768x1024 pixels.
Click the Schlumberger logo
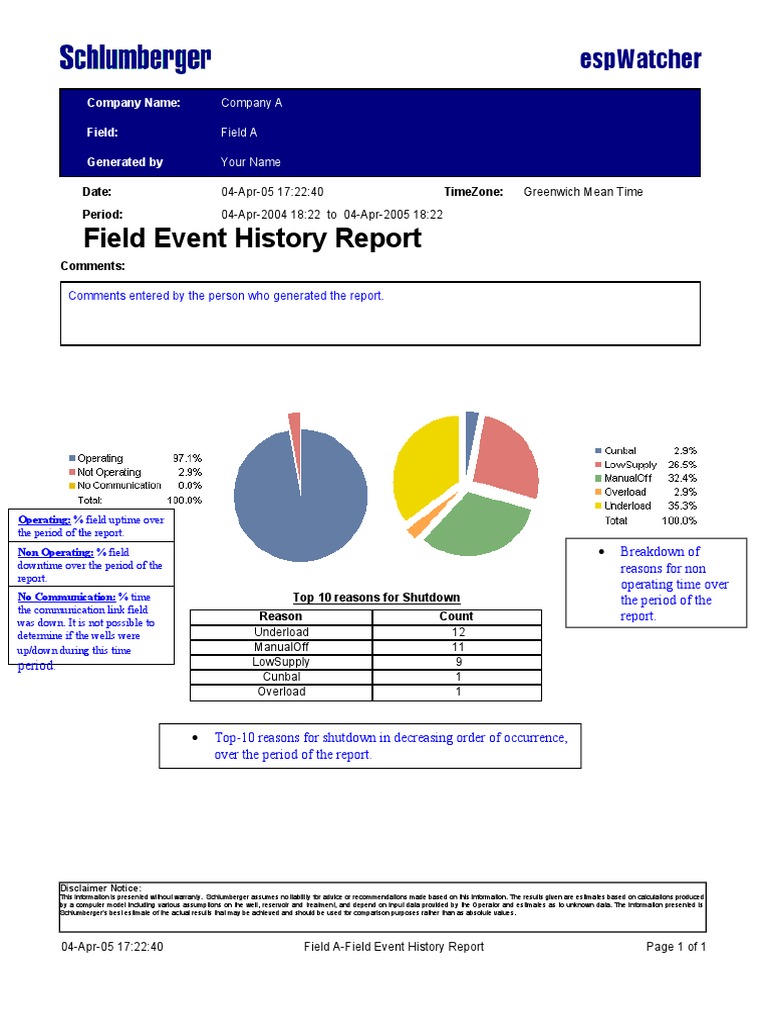click(135, 57)
